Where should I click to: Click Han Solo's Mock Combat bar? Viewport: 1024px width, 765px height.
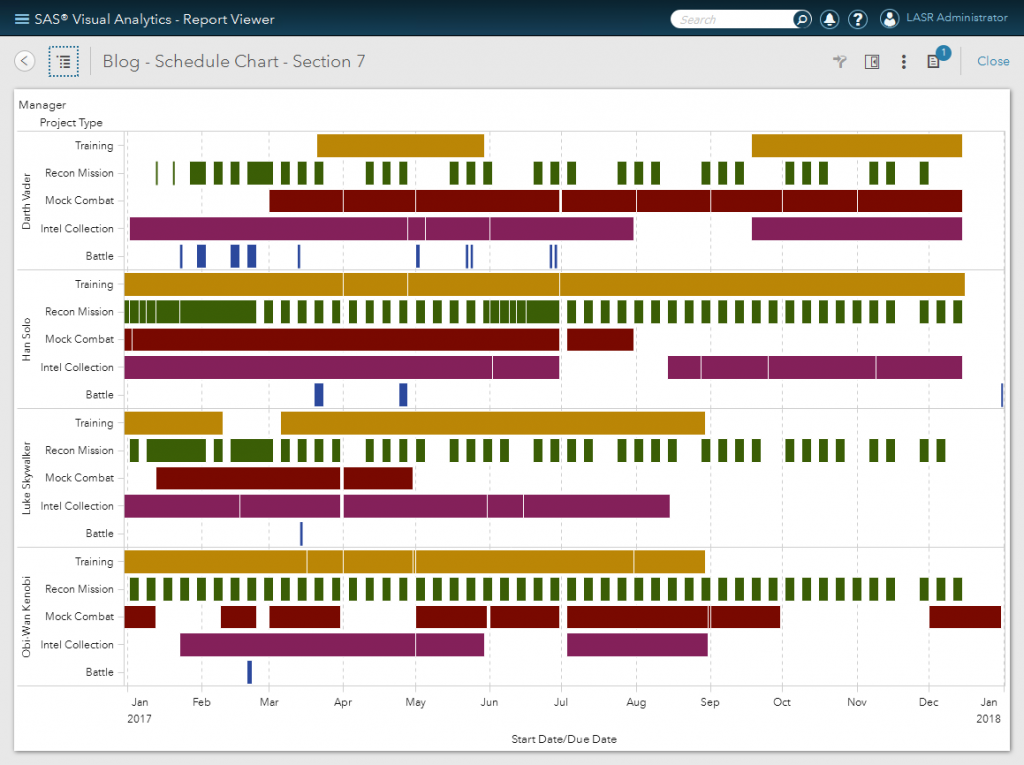click(345, 339)
